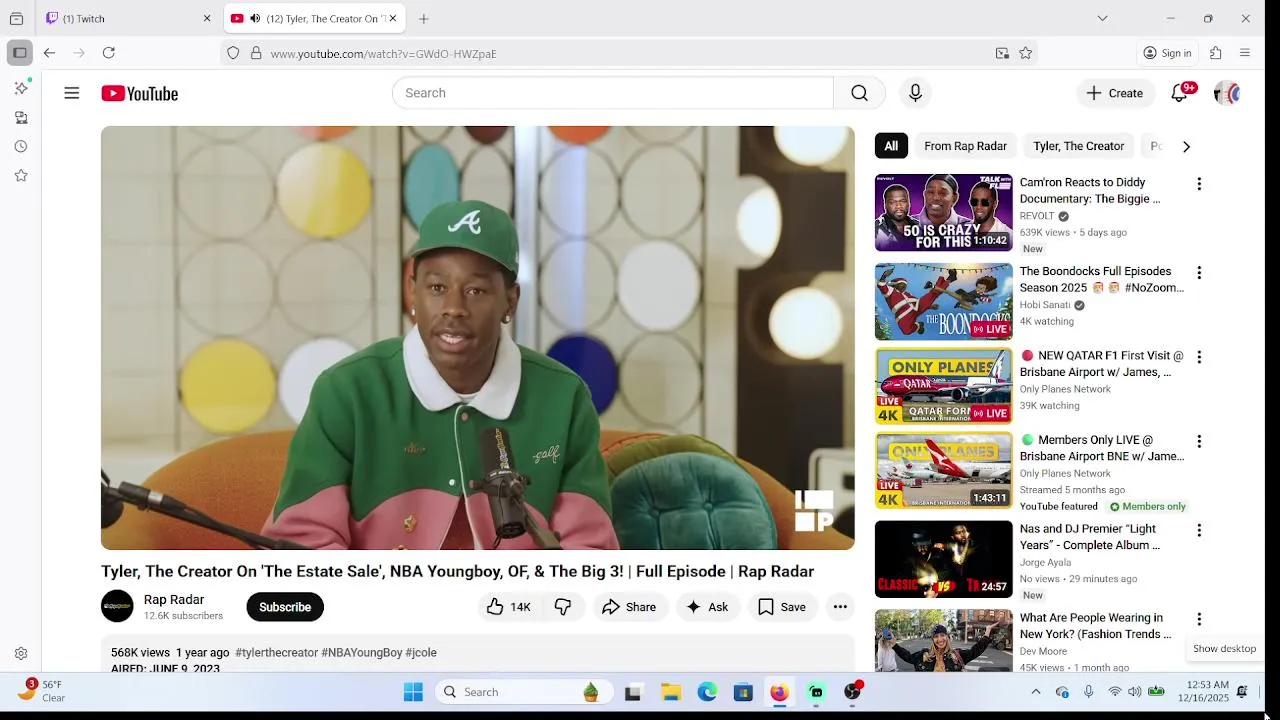Open Firefox extensions puzzle icon
1280x720 pixels.
click(1216, 53)
